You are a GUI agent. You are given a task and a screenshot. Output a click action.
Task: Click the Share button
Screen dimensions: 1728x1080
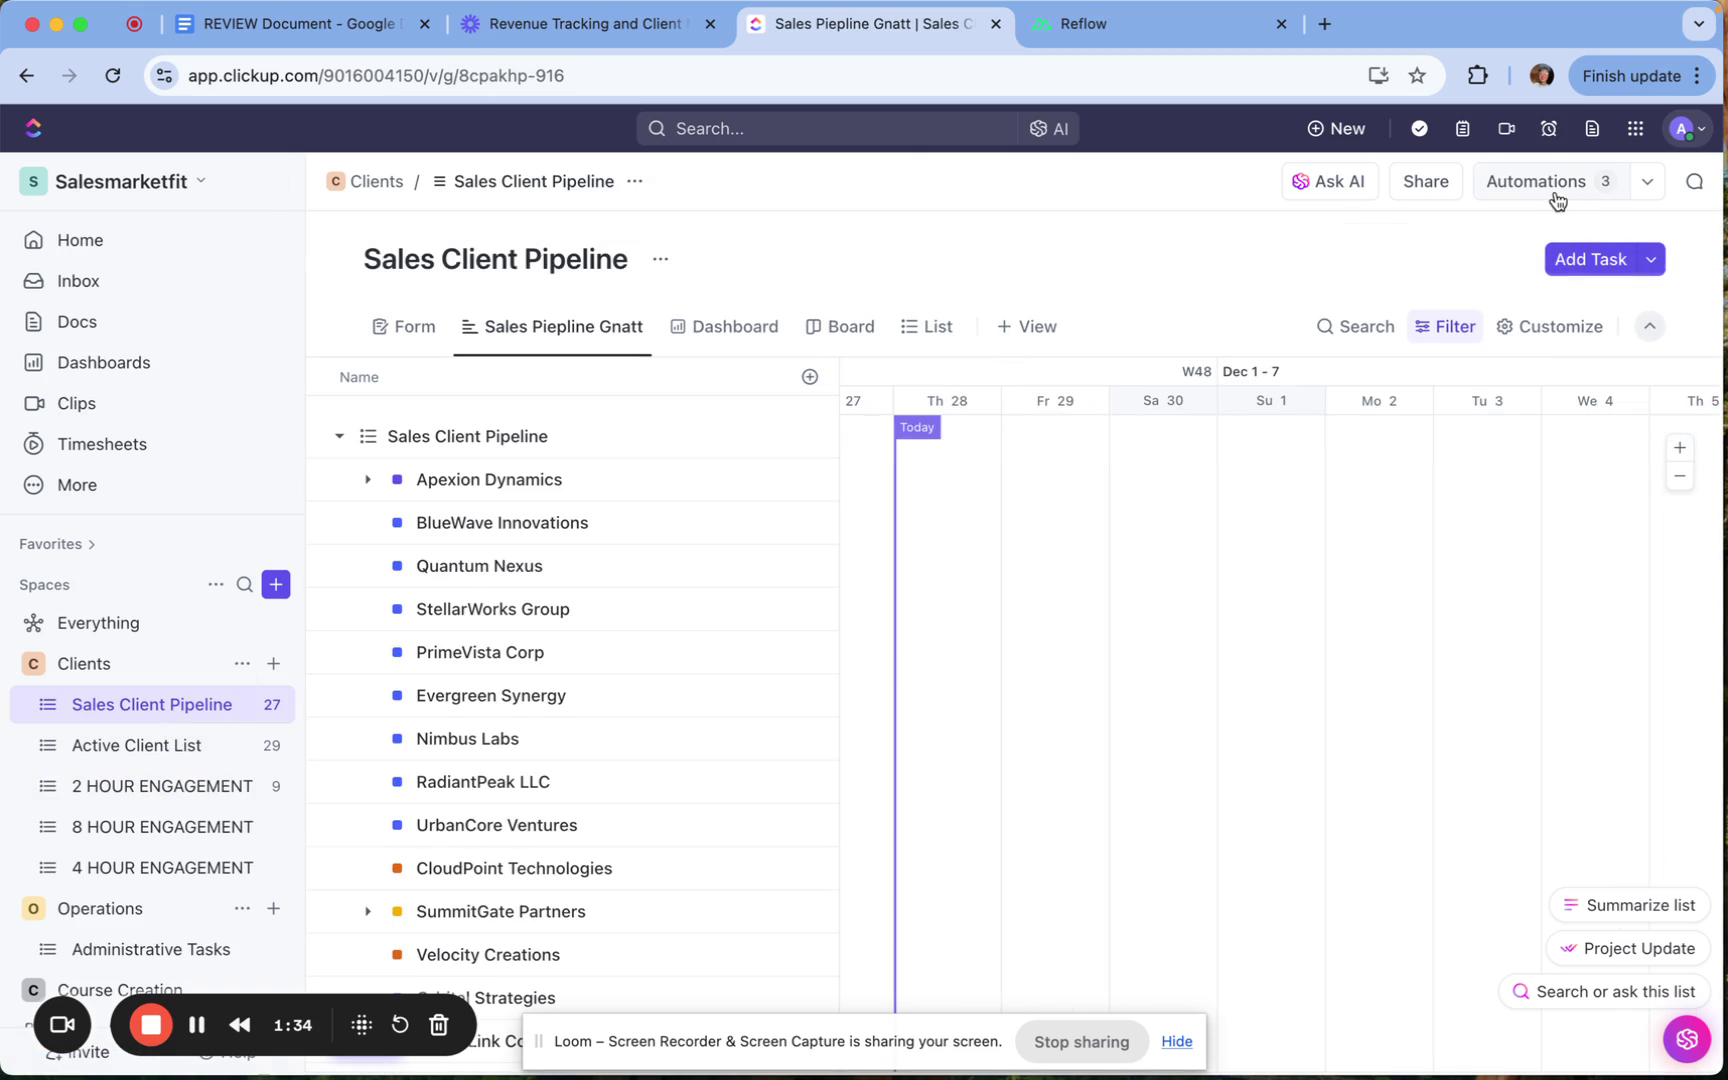click(x=1425, y=181)
